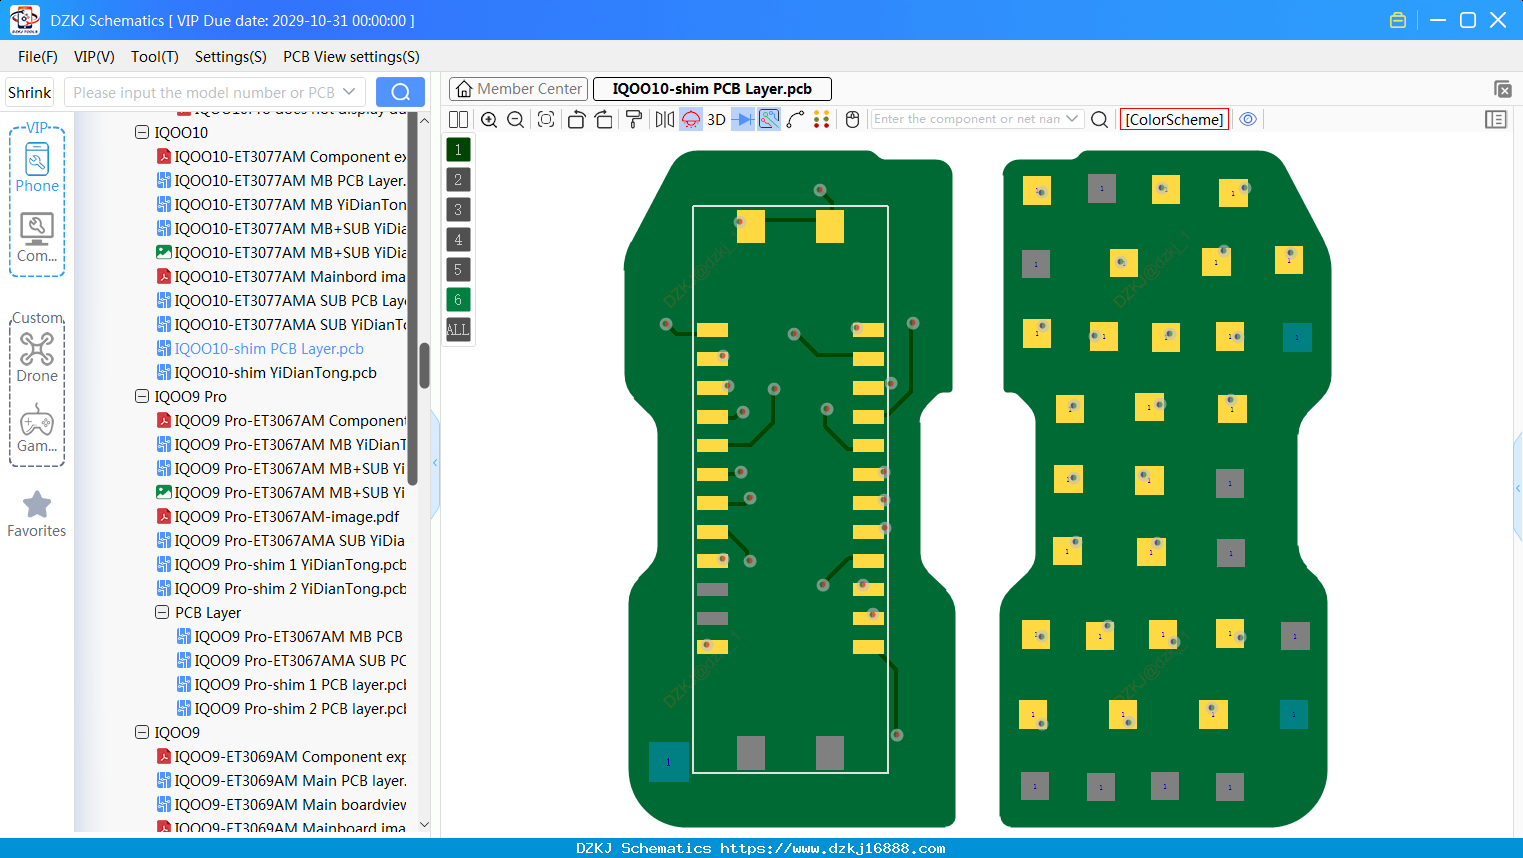
Task: Show PCB layer 1
Action: (458, 150)
